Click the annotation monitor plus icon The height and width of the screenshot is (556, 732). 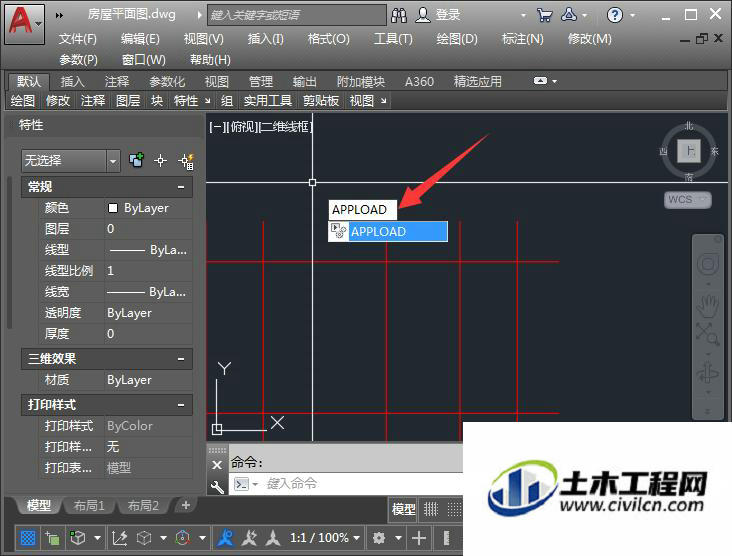419,538
